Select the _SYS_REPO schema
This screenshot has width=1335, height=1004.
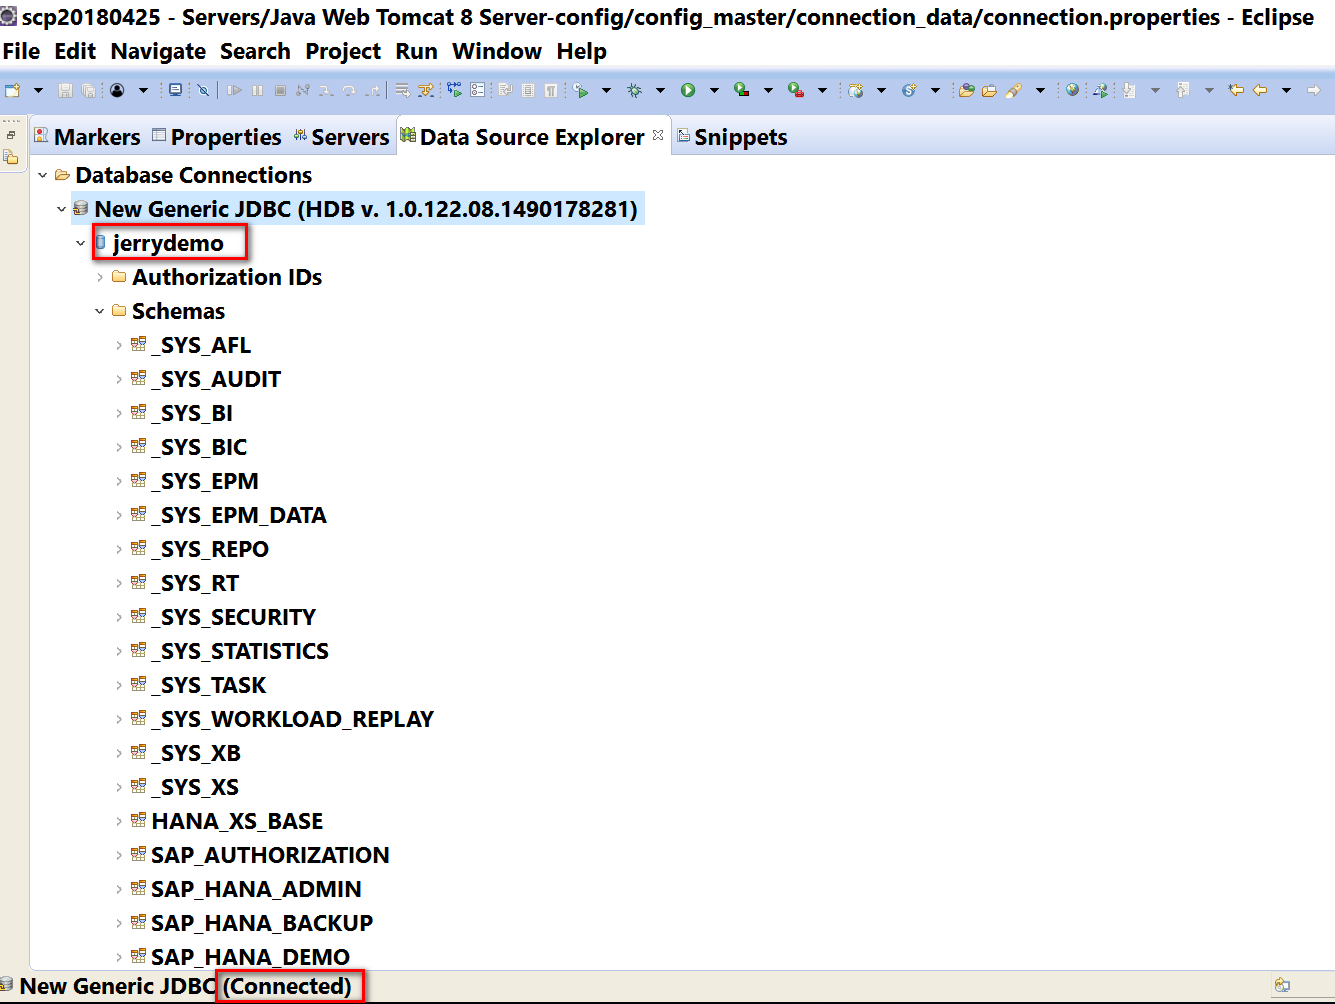click(x=210, y=549)
